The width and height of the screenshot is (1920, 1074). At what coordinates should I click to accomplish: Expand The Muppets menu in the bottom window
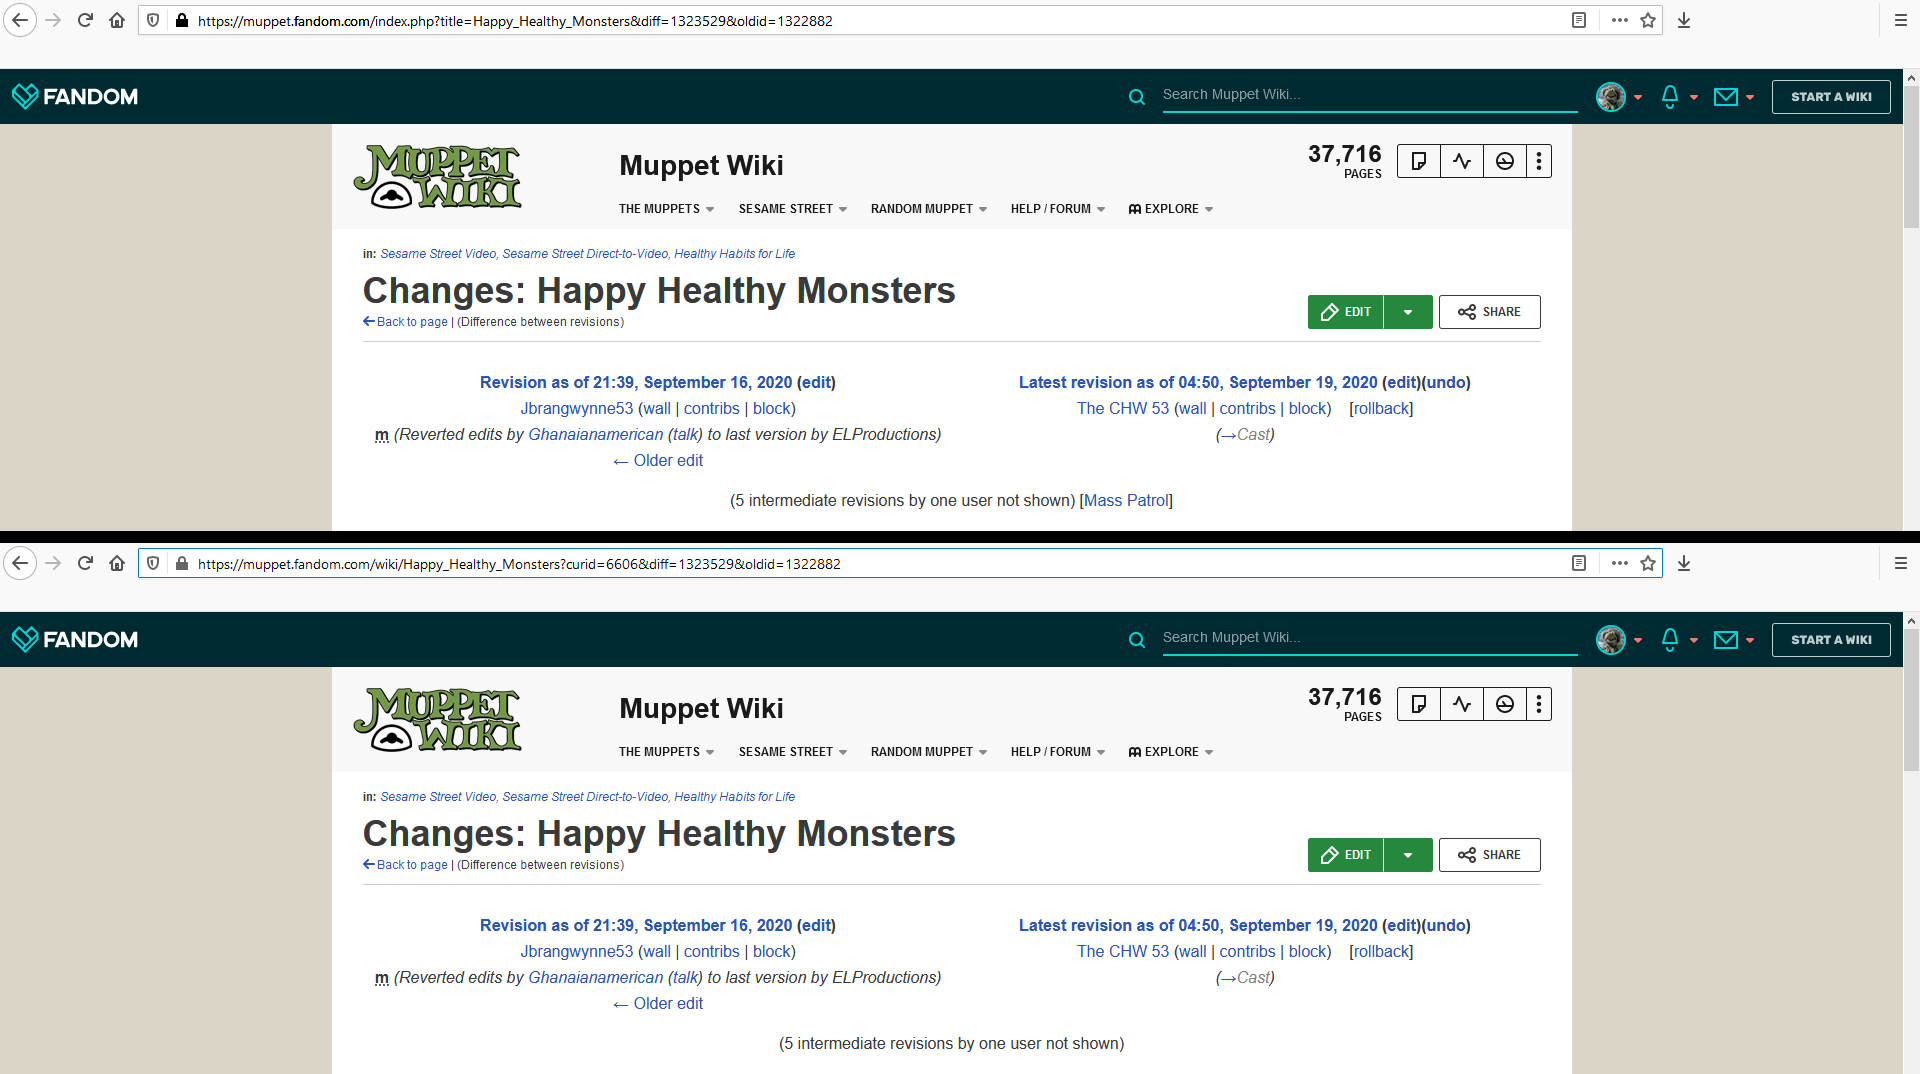click(666, 752)
